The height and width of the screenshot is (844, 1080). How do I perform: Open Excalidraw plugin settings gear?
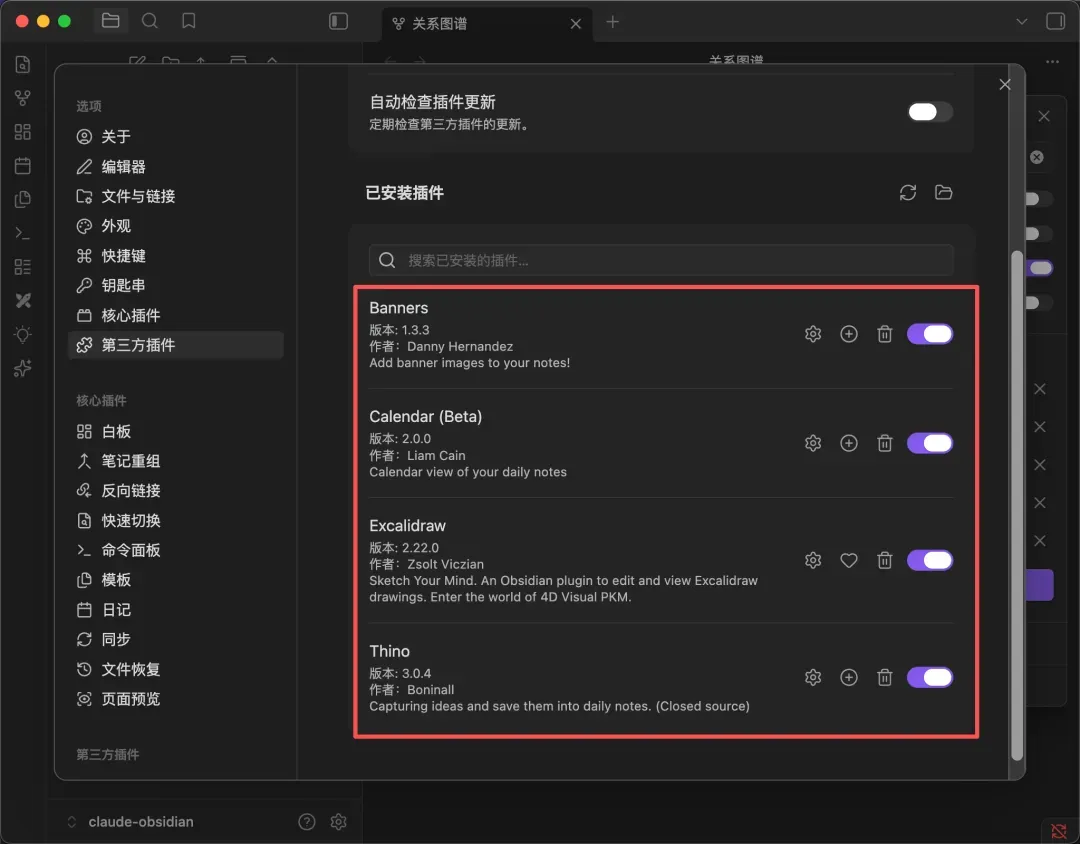[813, 560]
